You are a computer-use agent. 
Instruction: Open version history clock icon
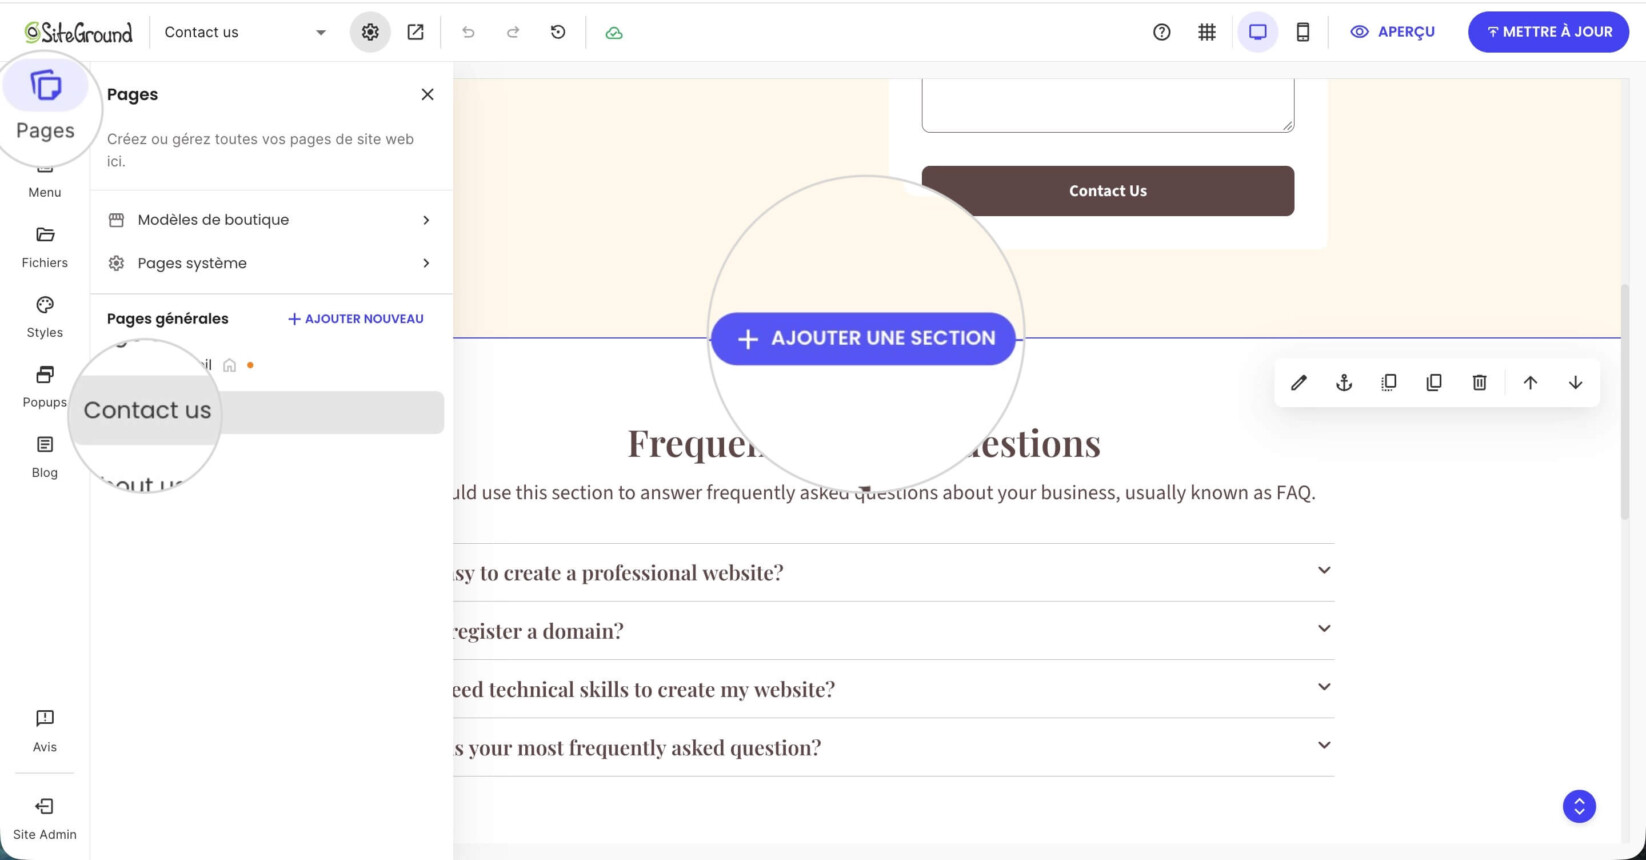(558, 32)
